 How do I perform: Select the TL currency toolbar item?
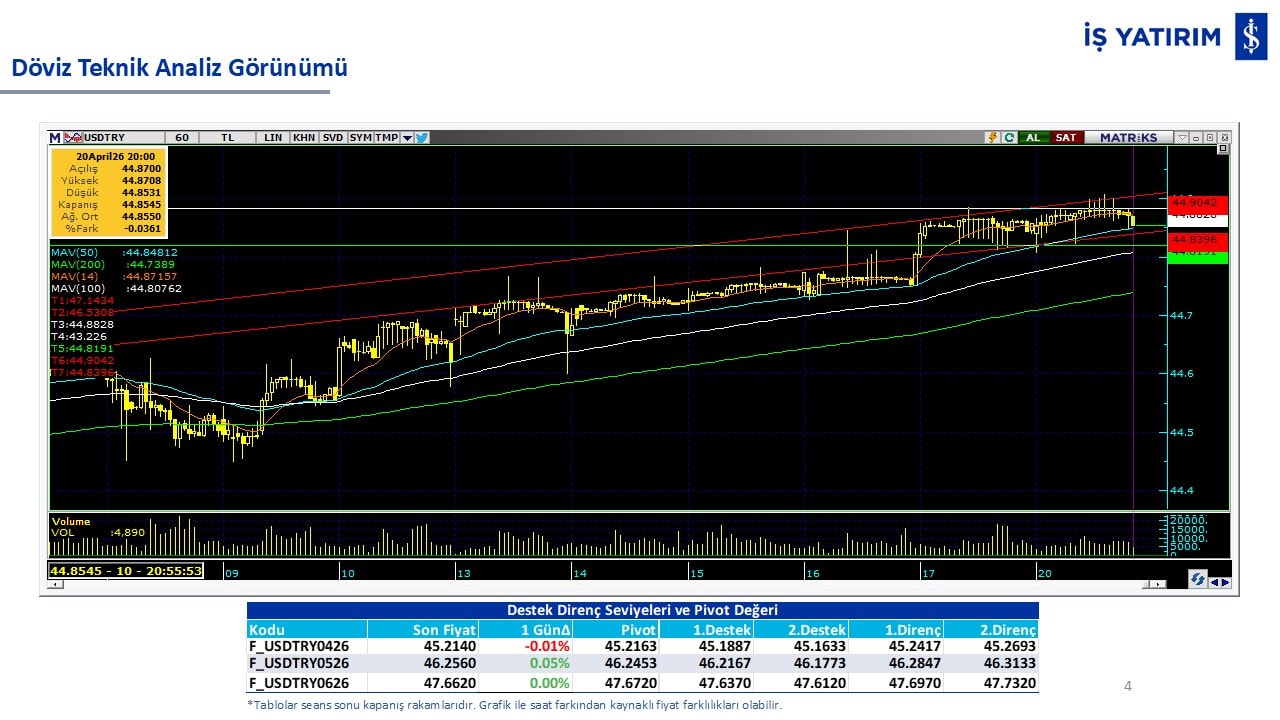point(227,137)
